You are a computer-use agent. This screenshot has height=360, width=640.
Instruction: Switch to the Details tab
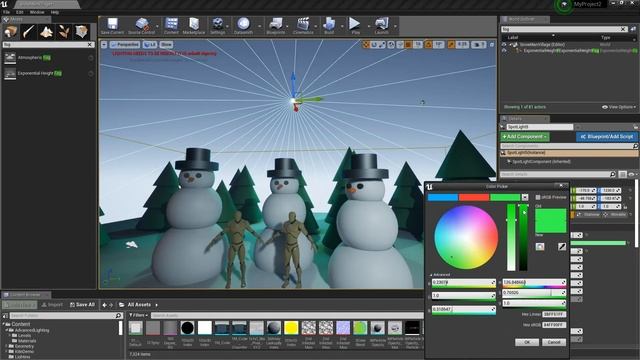pyautogui.click(x=524, y=119)
